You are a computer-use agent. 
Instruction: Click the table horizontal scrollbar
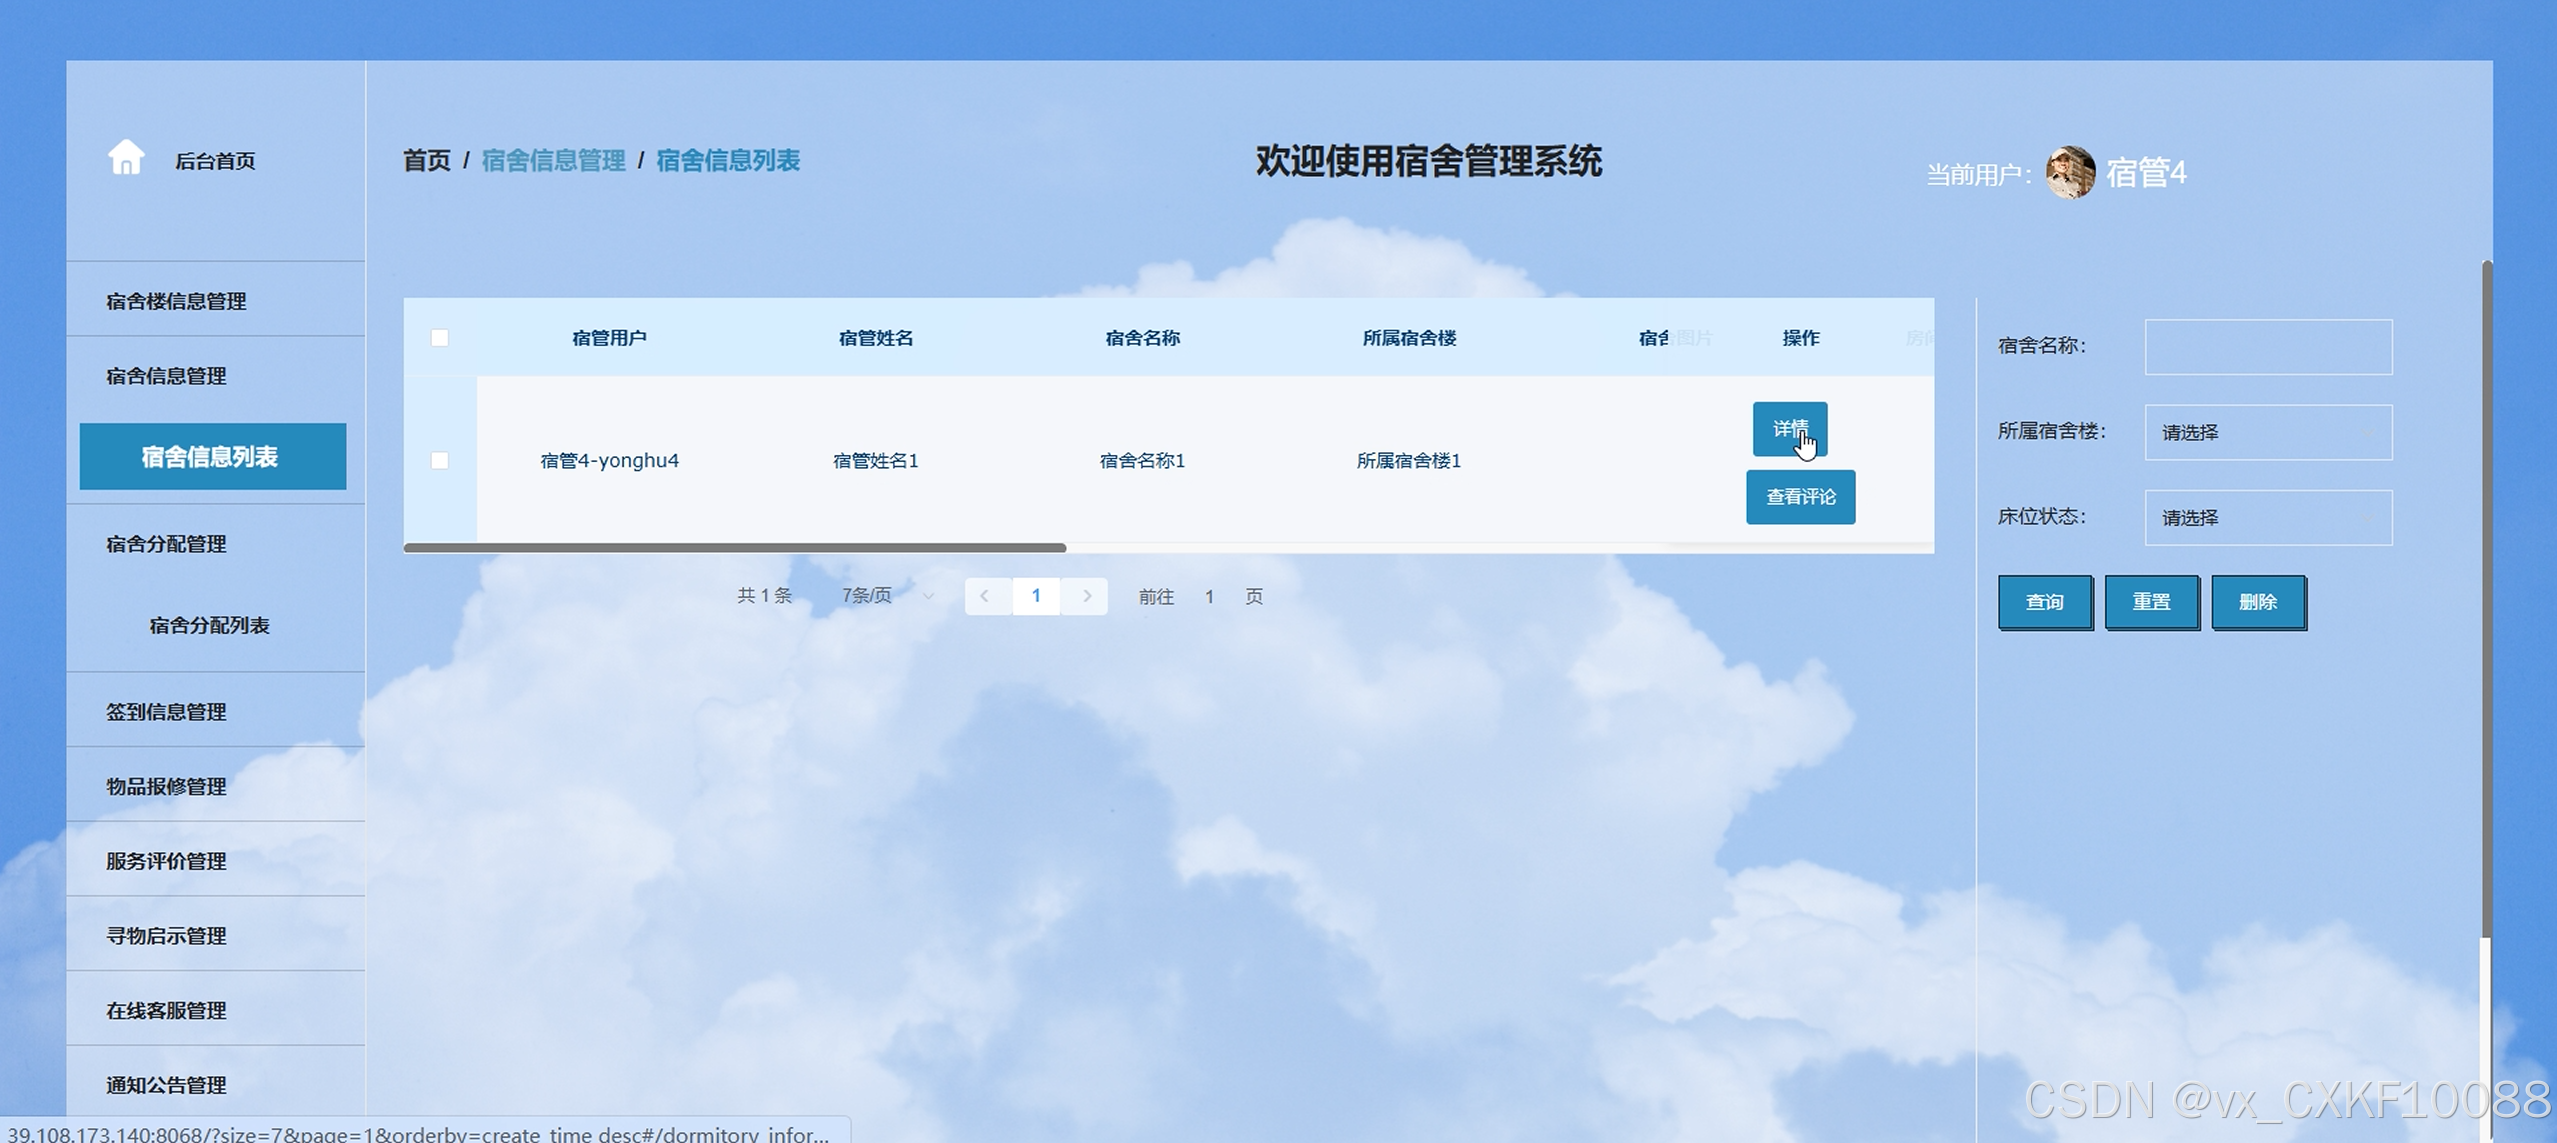(735, 548)
